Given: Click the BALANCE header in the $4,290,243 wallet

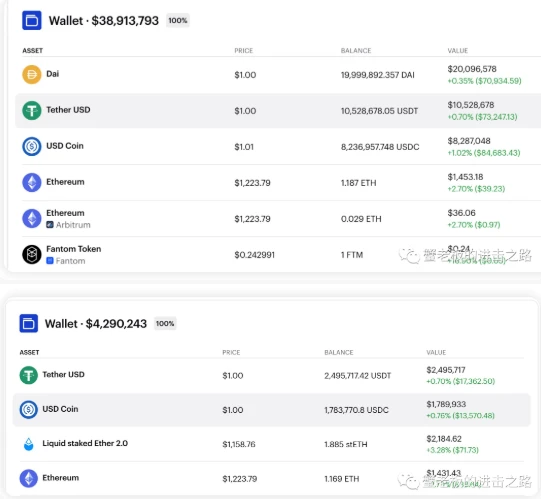Looking at the screenshot, I should [339, 352].
